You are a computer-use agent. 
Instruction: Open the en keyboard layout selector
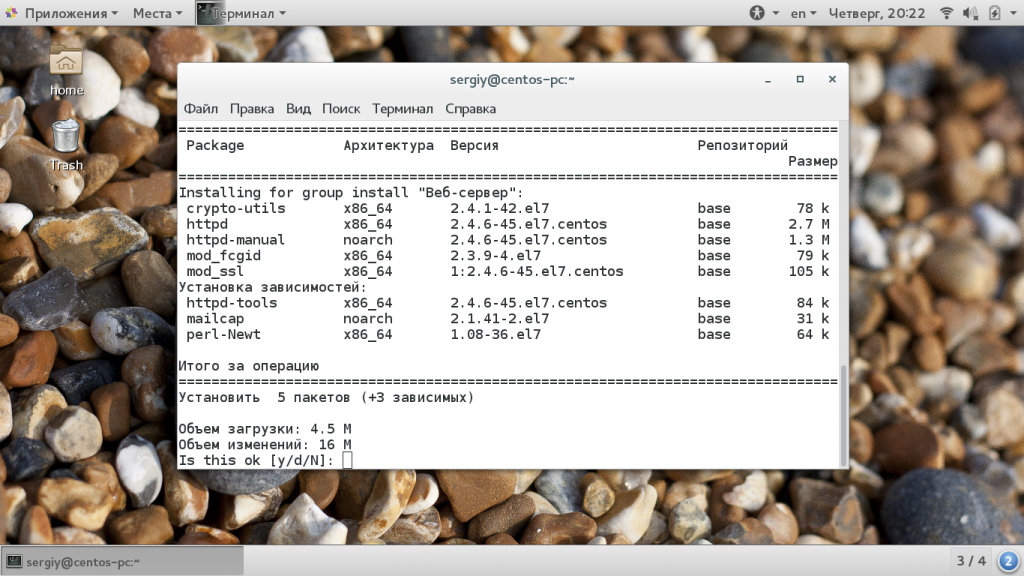[x=803, y=13]
